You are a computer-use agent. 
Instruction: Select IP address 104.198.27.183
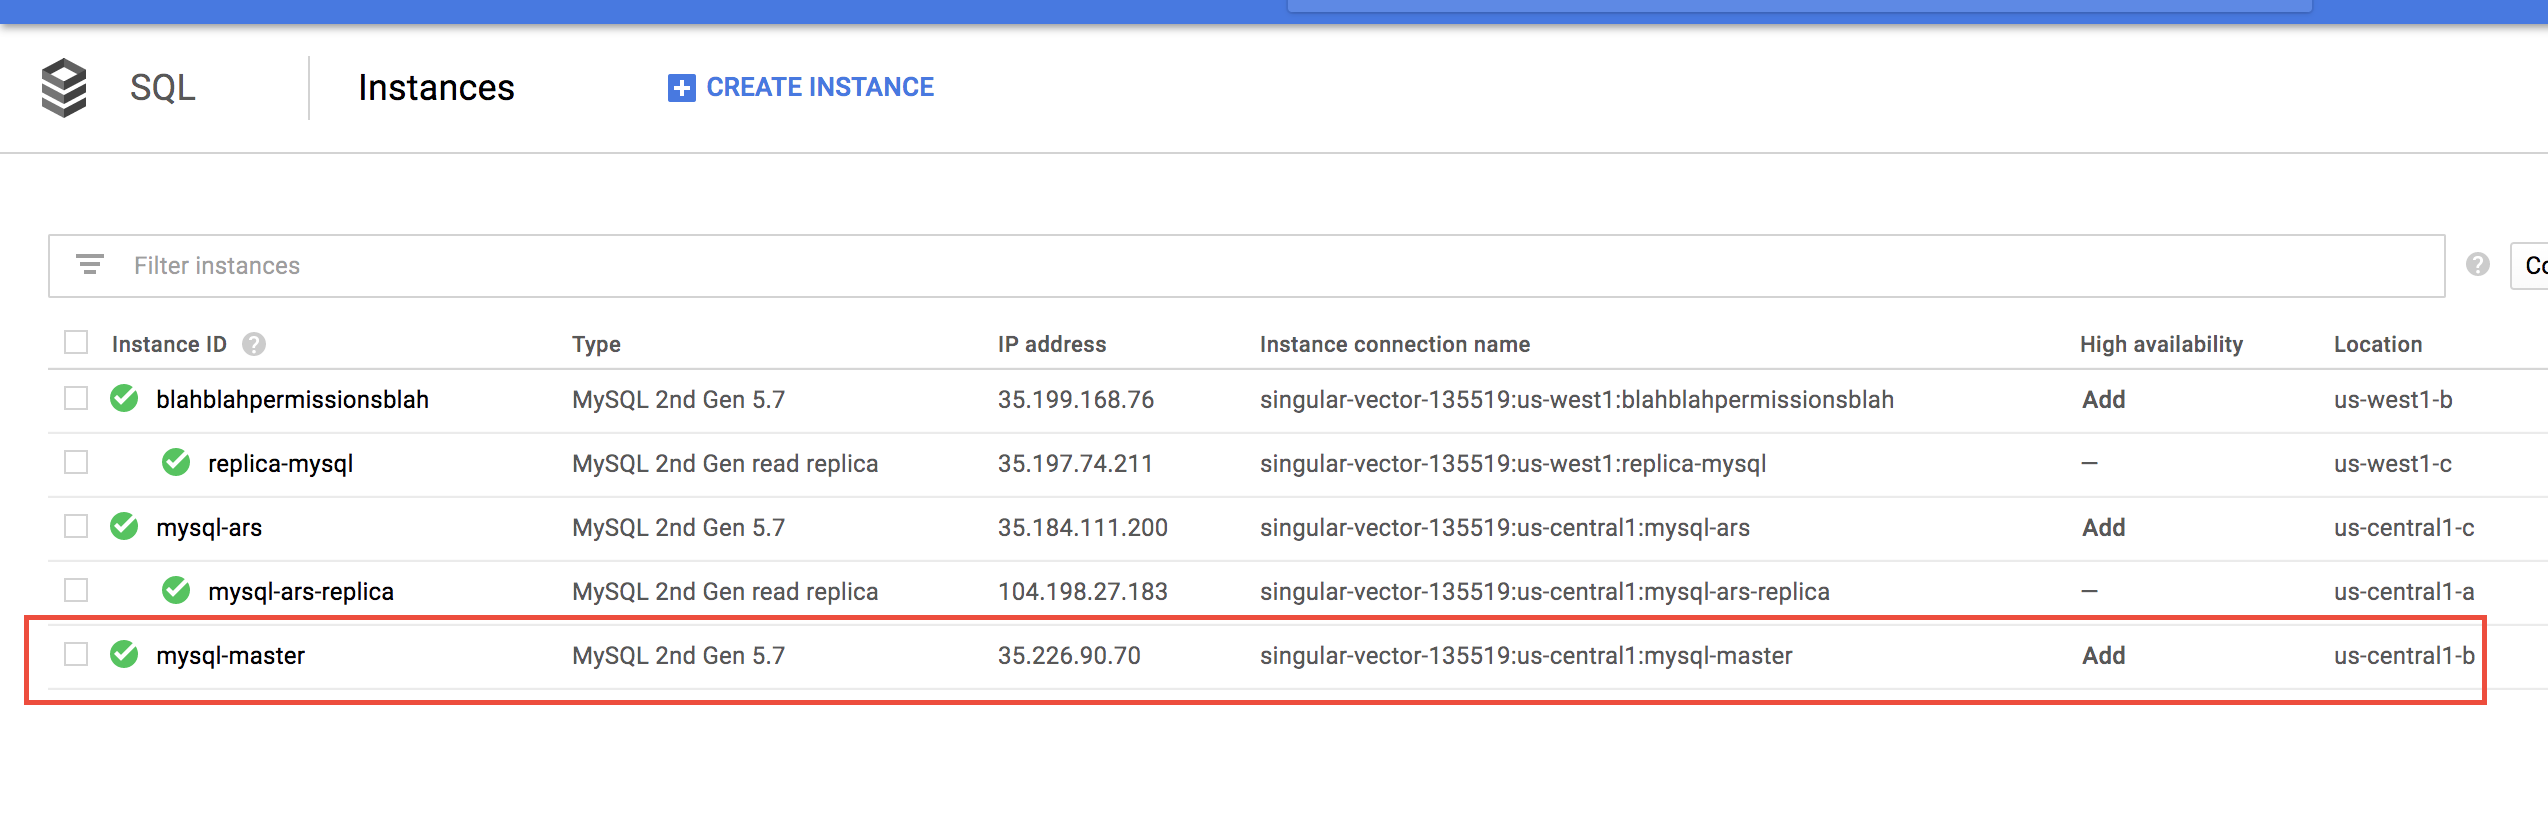pos(1083,592)
